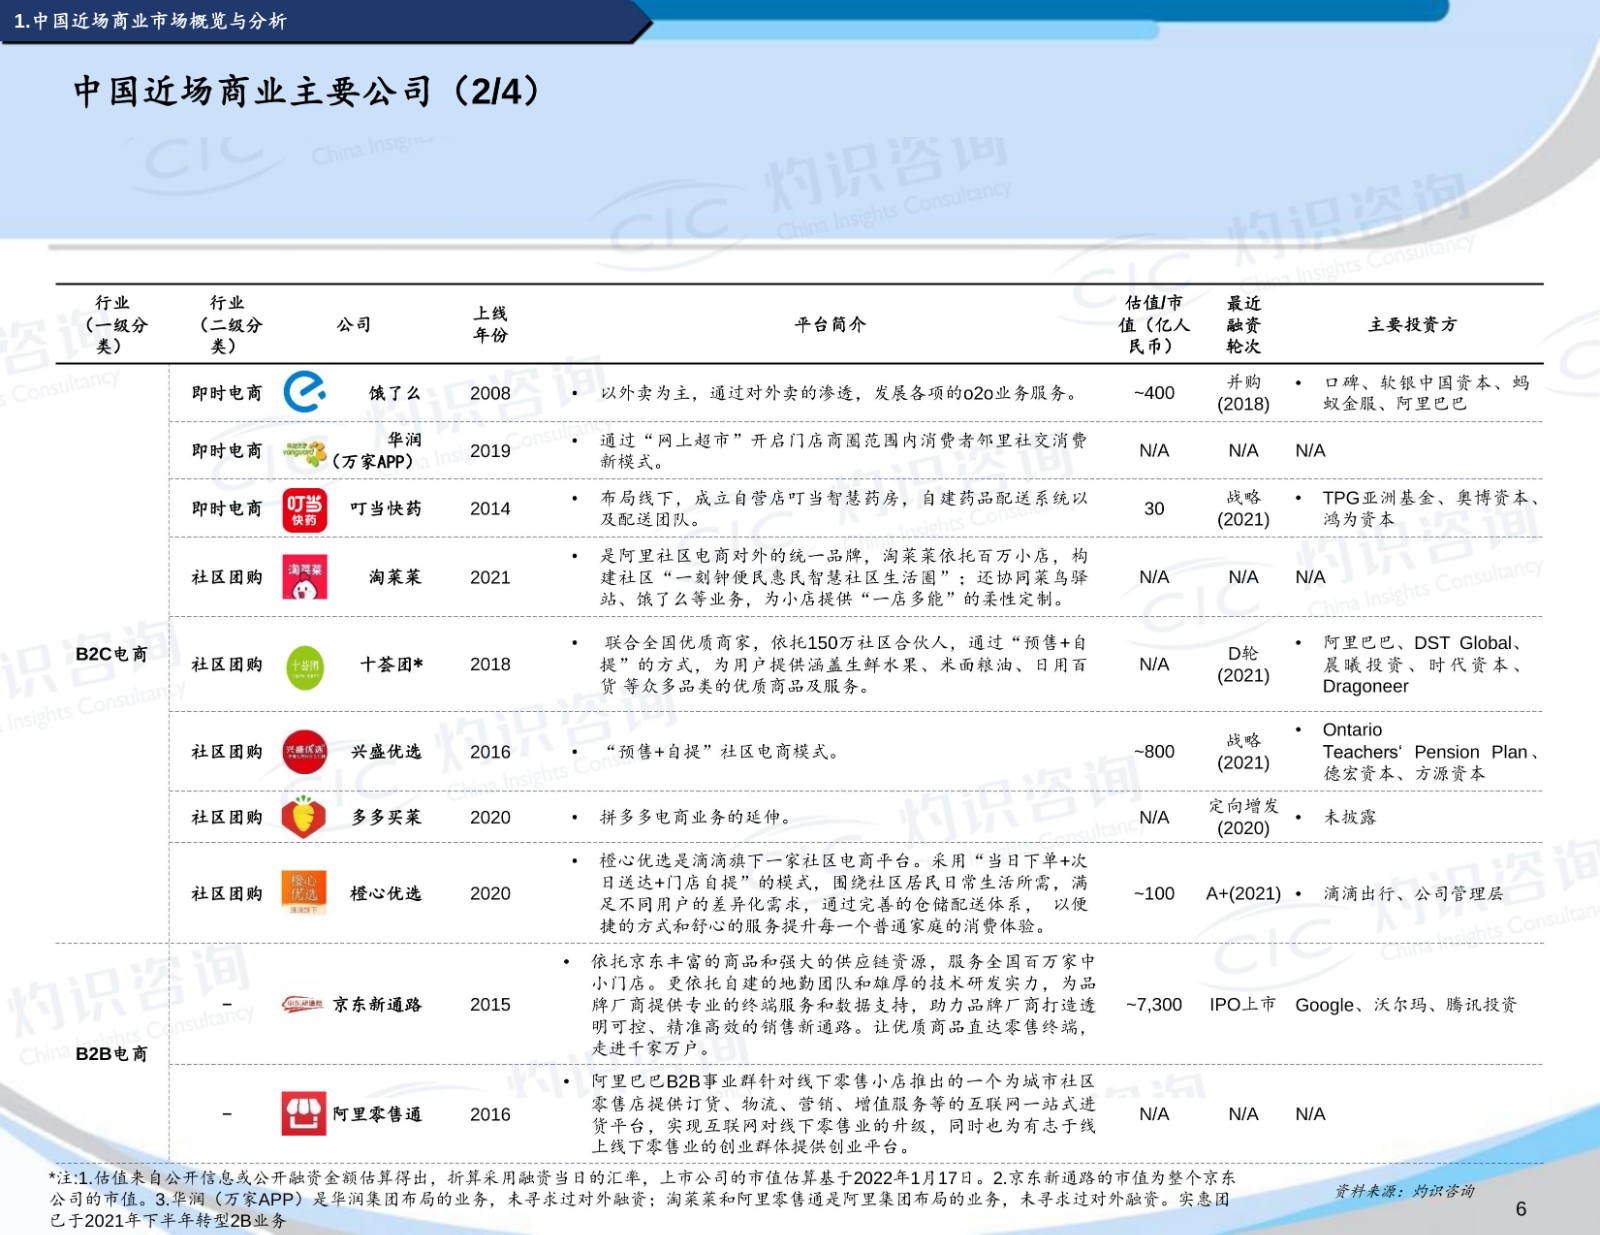The height and width of the screenshot is (1235, 1600).
Task: Click the footnote beginning *注:1.估值来自公开信息
Action: coord(642,1199)
